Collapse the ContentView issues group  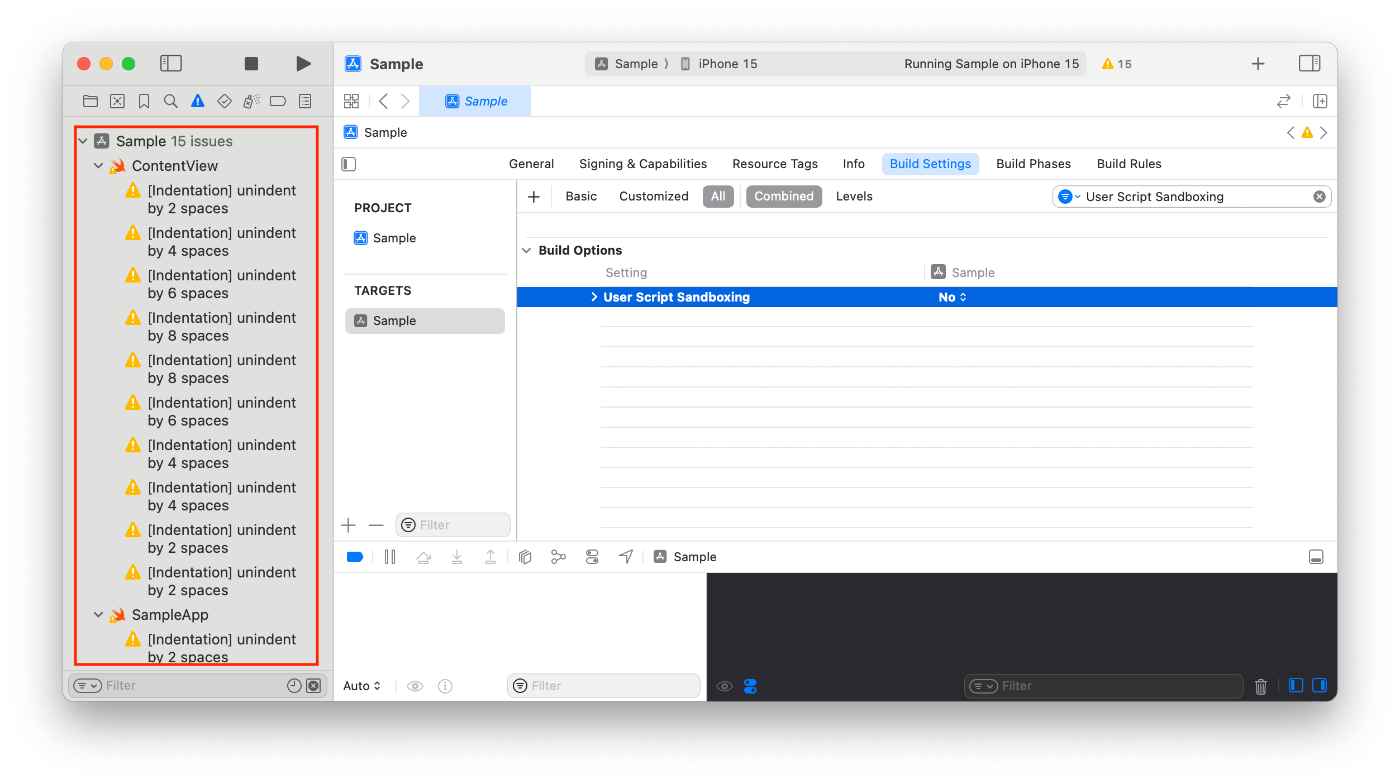pyautogui.click(x=99, y=166)
